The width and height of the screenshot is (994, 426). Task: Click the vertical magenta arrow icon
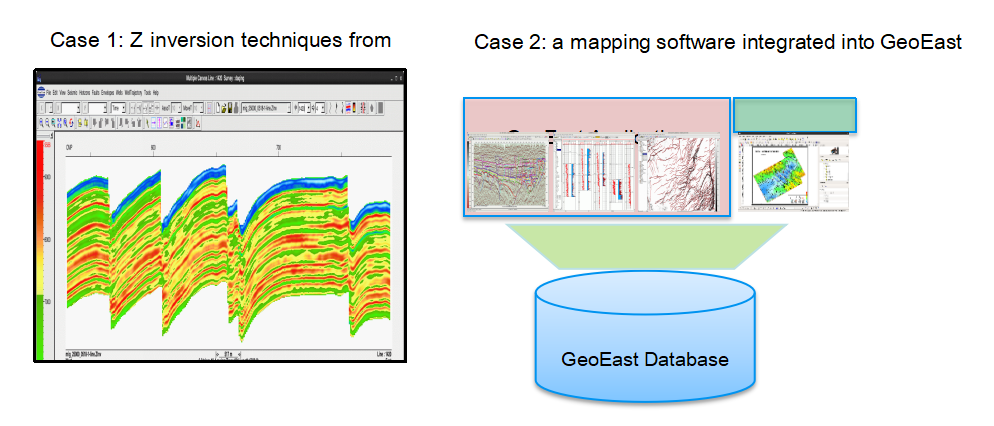coord(159,123)
